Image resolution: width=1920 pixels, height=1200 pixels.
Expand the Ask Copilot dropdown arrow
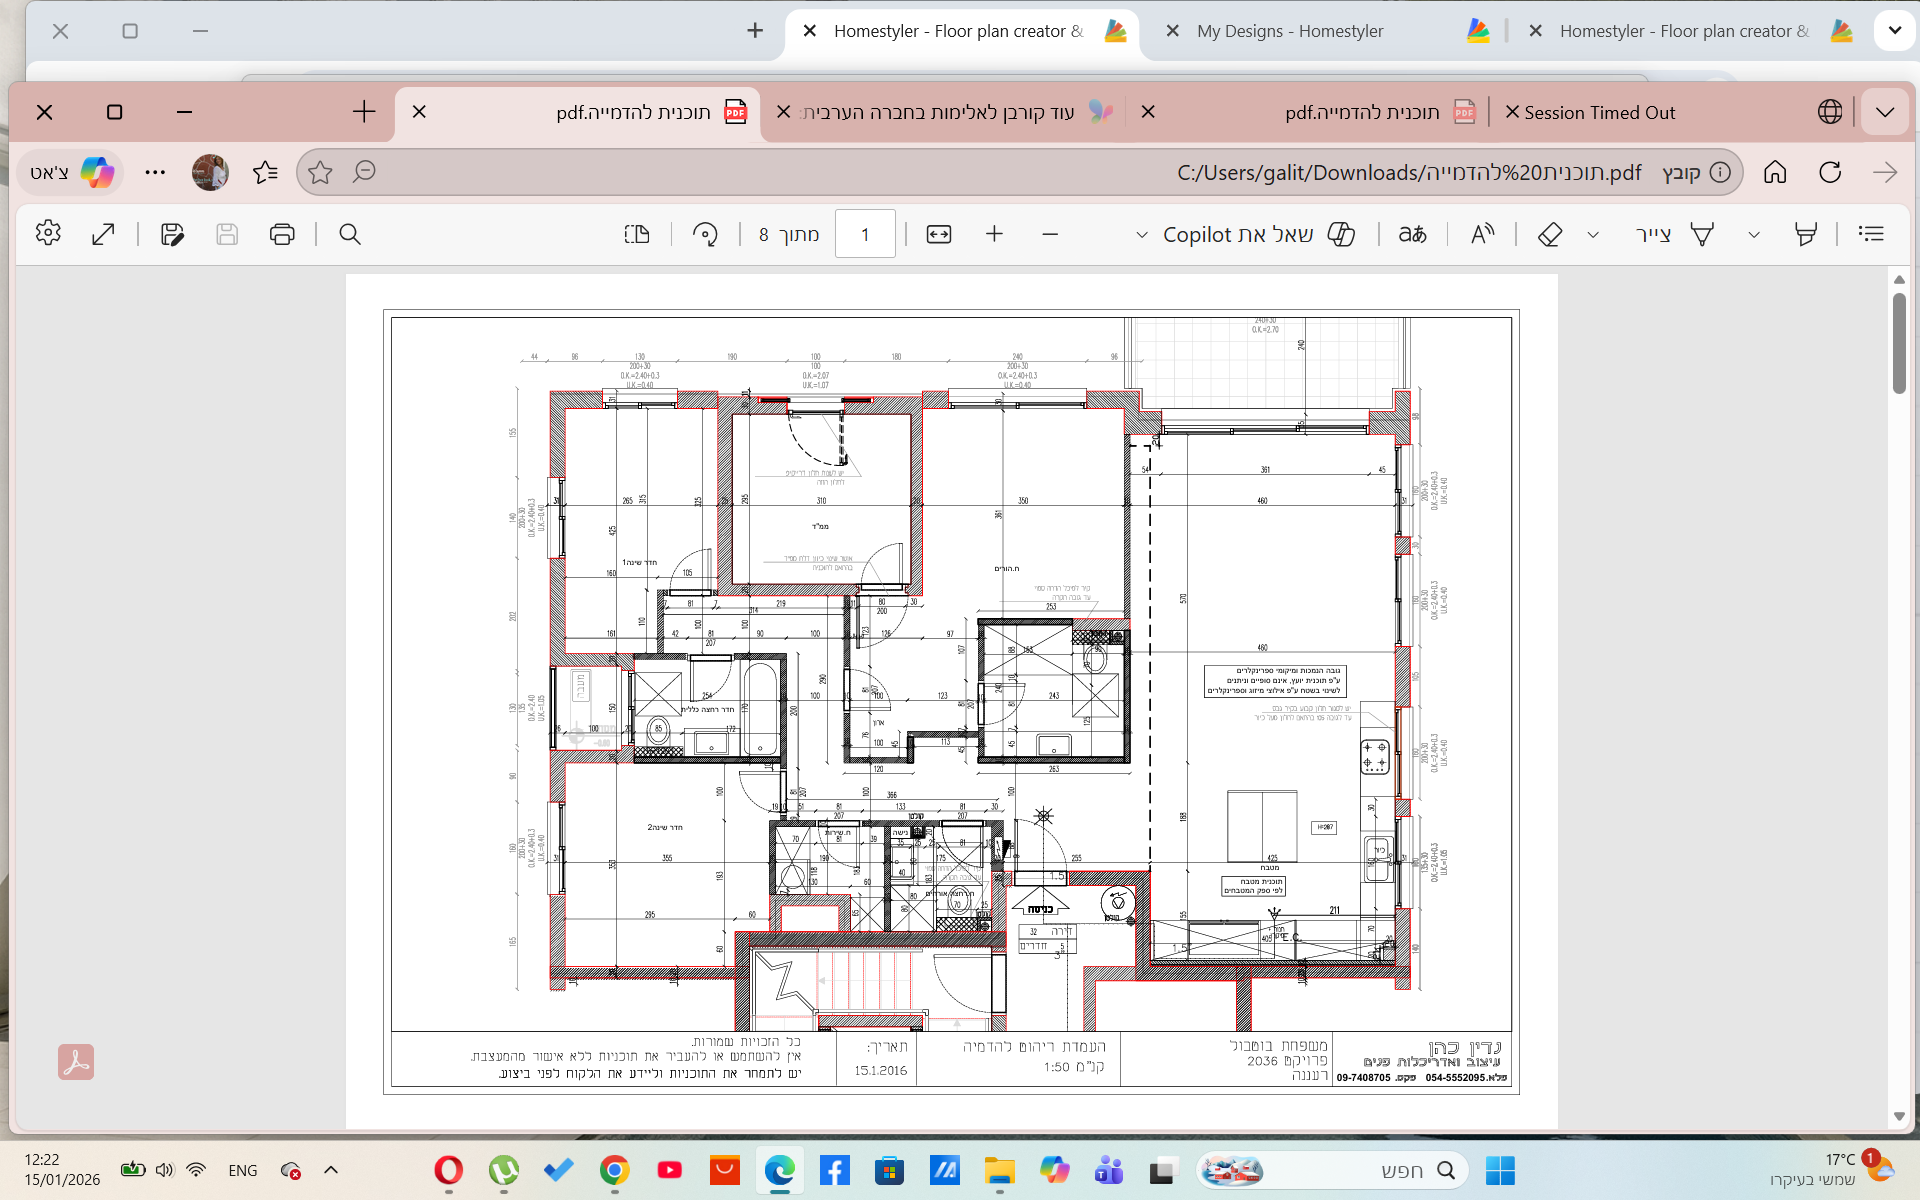click(x=1142, y=235)
